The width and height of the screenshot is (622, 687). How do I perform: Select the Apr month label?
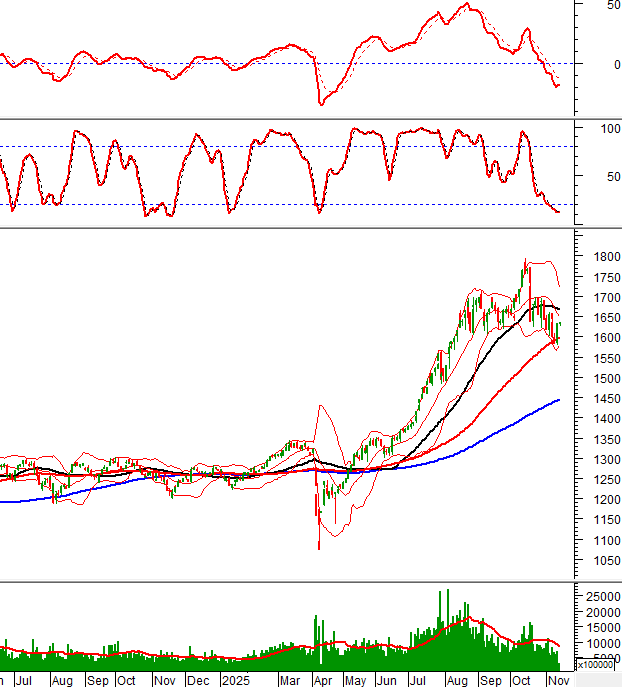click(322, 680)
